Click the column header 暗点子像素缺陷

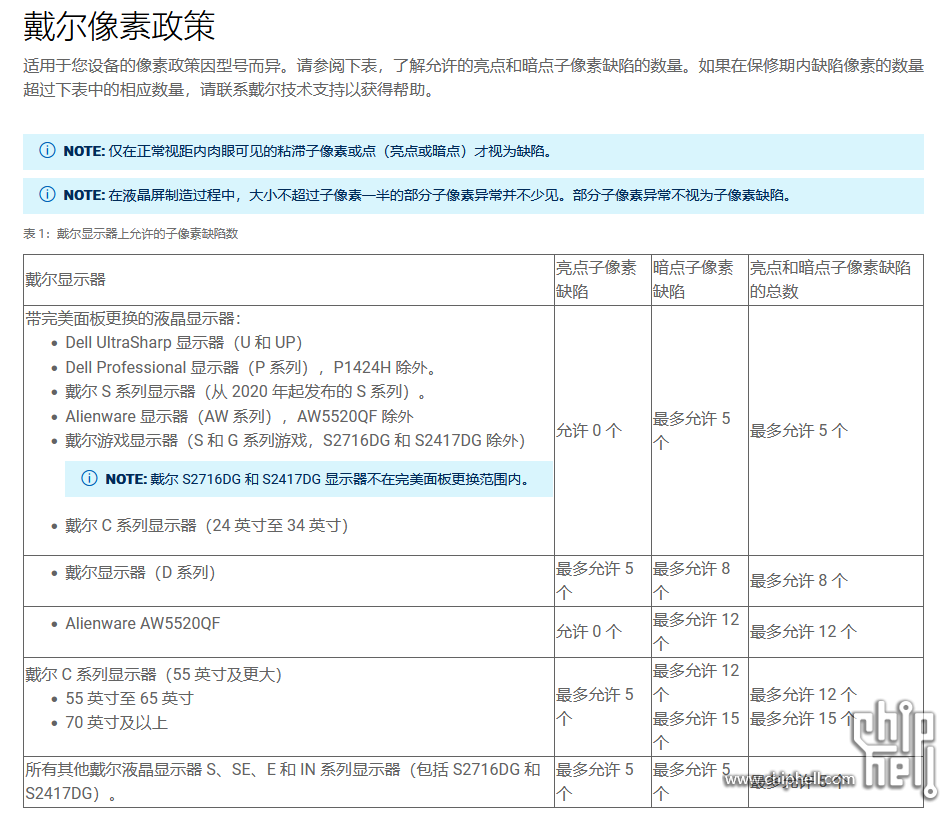693,280
